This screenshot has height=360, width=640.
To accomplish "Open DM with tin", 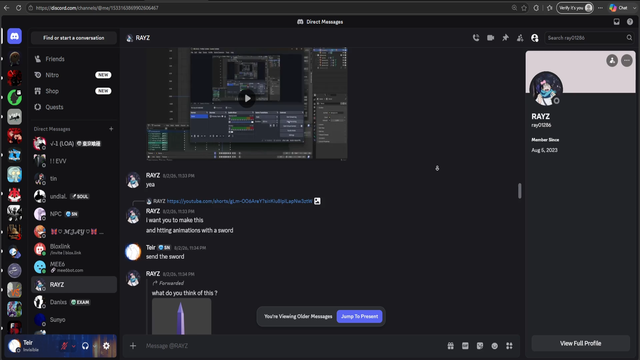I will [x=74, y=178].
